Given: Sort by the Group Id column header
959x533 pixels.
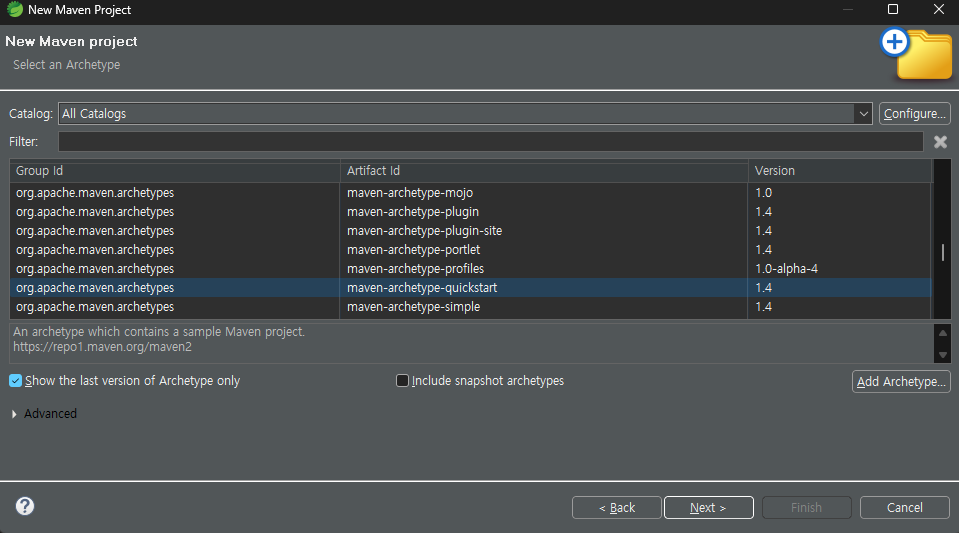Looking at the screenshot, I should (x=174, y=171).
